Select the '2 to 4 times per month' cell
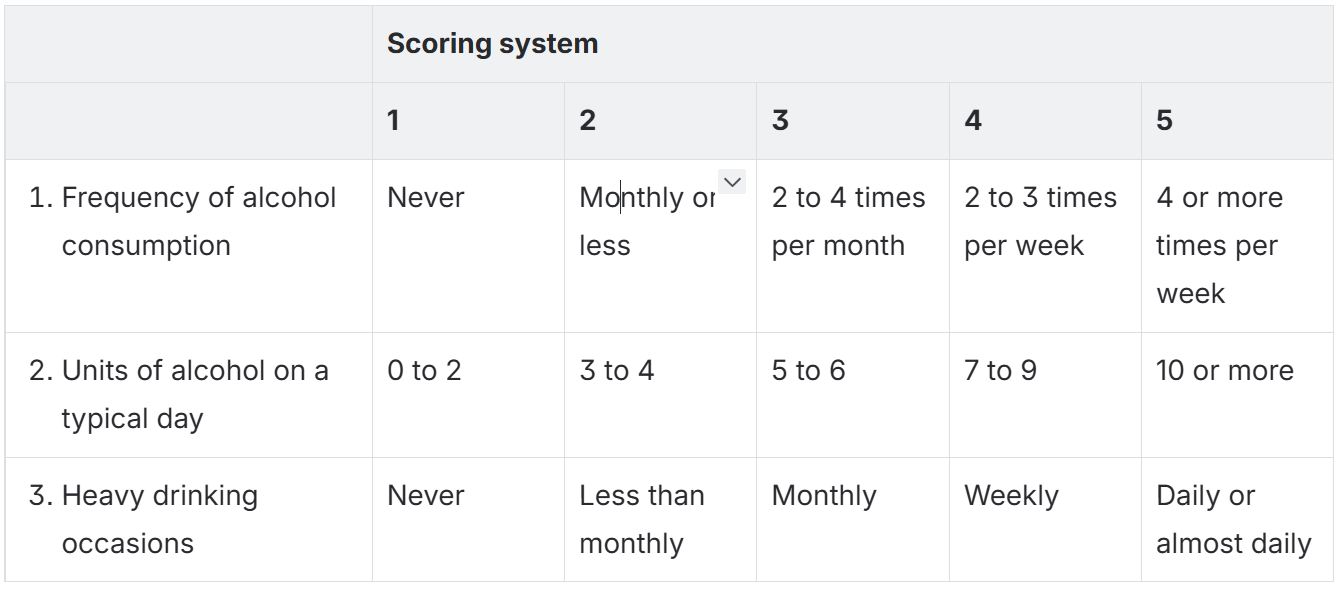This screenshot has width=1337, height=591. [848, 222]
